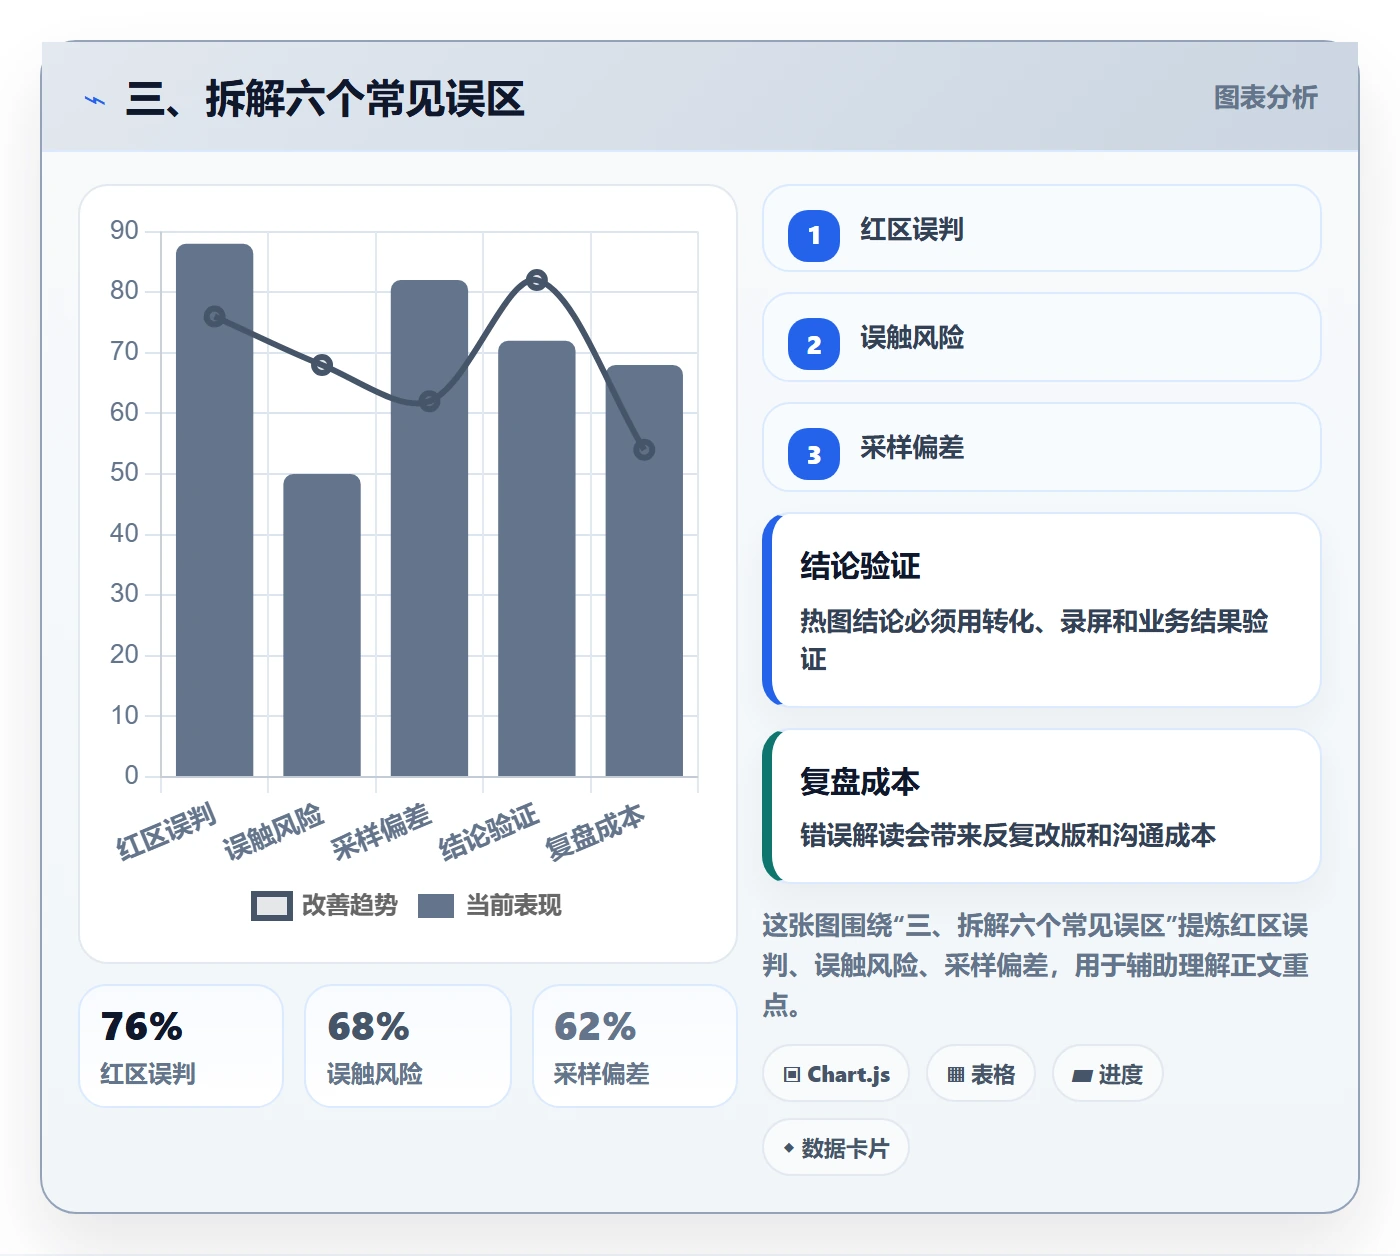This screenshot has height=1256, width=1400.
Task: Click the icon in the Chart.js tag
Action: [792, 1075]
